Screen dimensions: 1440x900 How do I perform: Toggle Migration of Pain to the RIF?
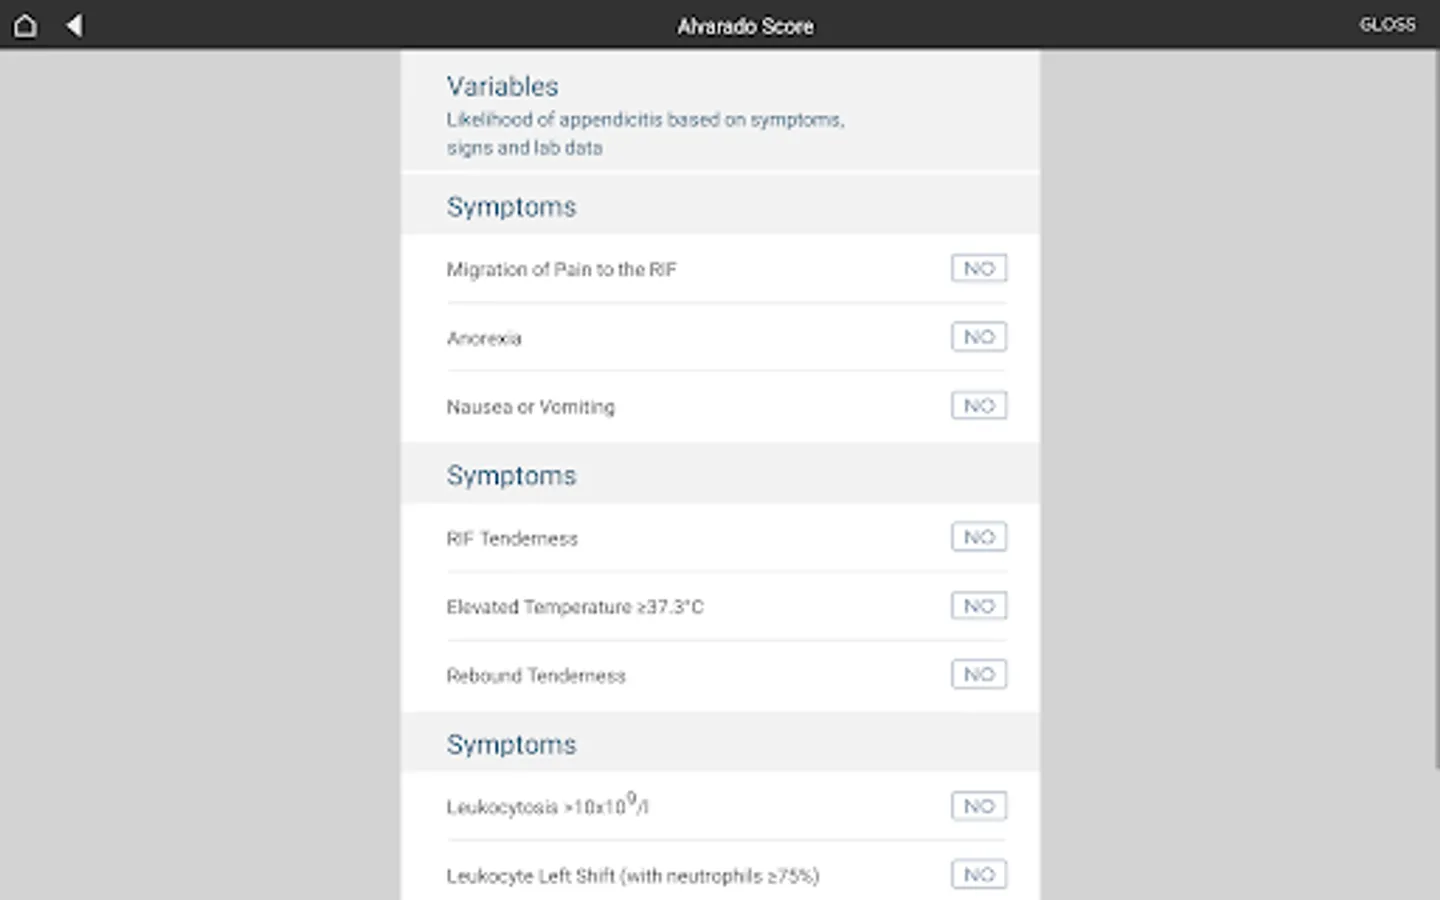(978, 268)
